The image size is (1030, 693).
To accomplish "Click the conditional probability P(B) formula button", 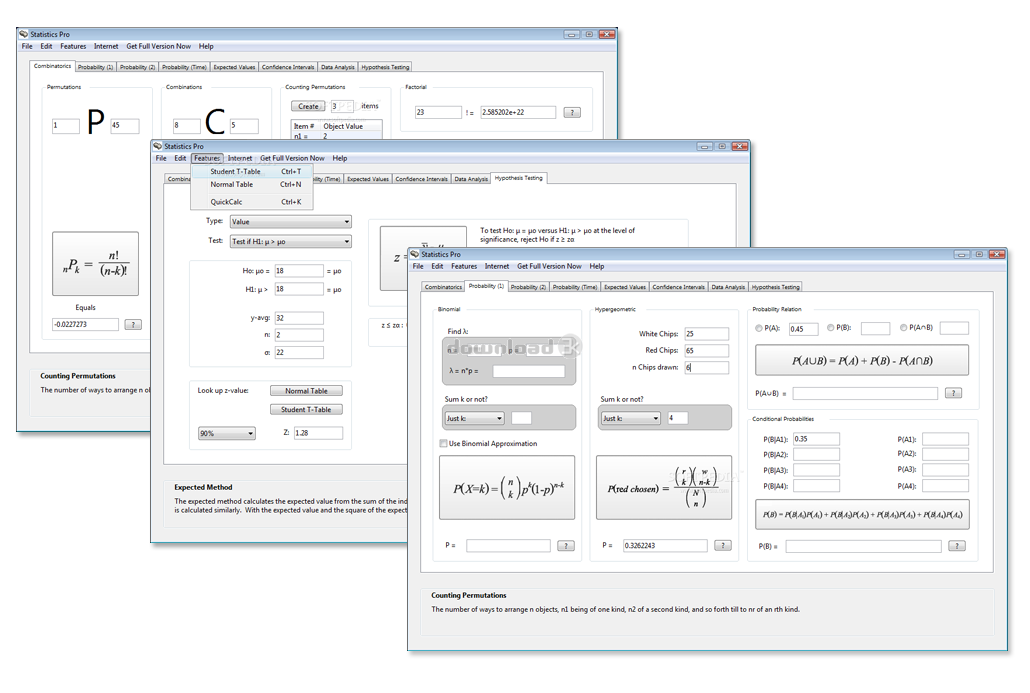I will [x=861, y=514].
